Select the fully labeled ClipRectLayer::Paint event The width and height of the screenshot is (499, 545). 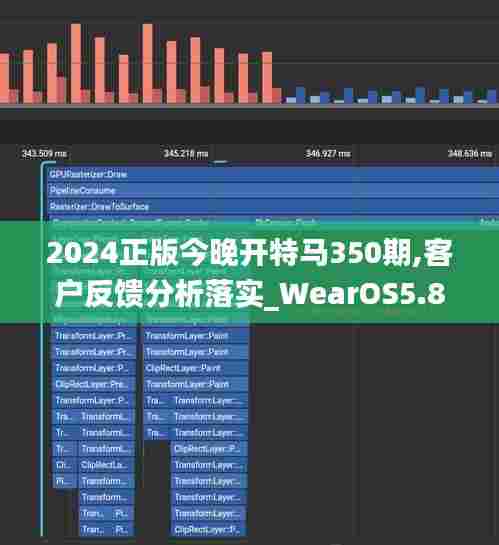coord(196,368)
